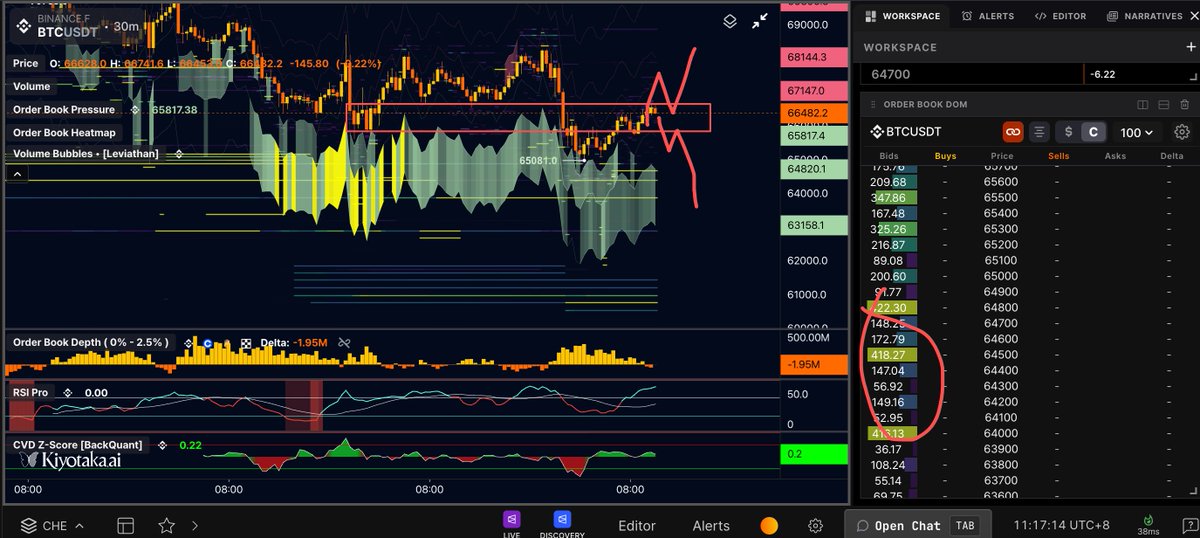Toggle the unlink icon next to Delta
This screenshot has height=538, width=1200.
343,343
